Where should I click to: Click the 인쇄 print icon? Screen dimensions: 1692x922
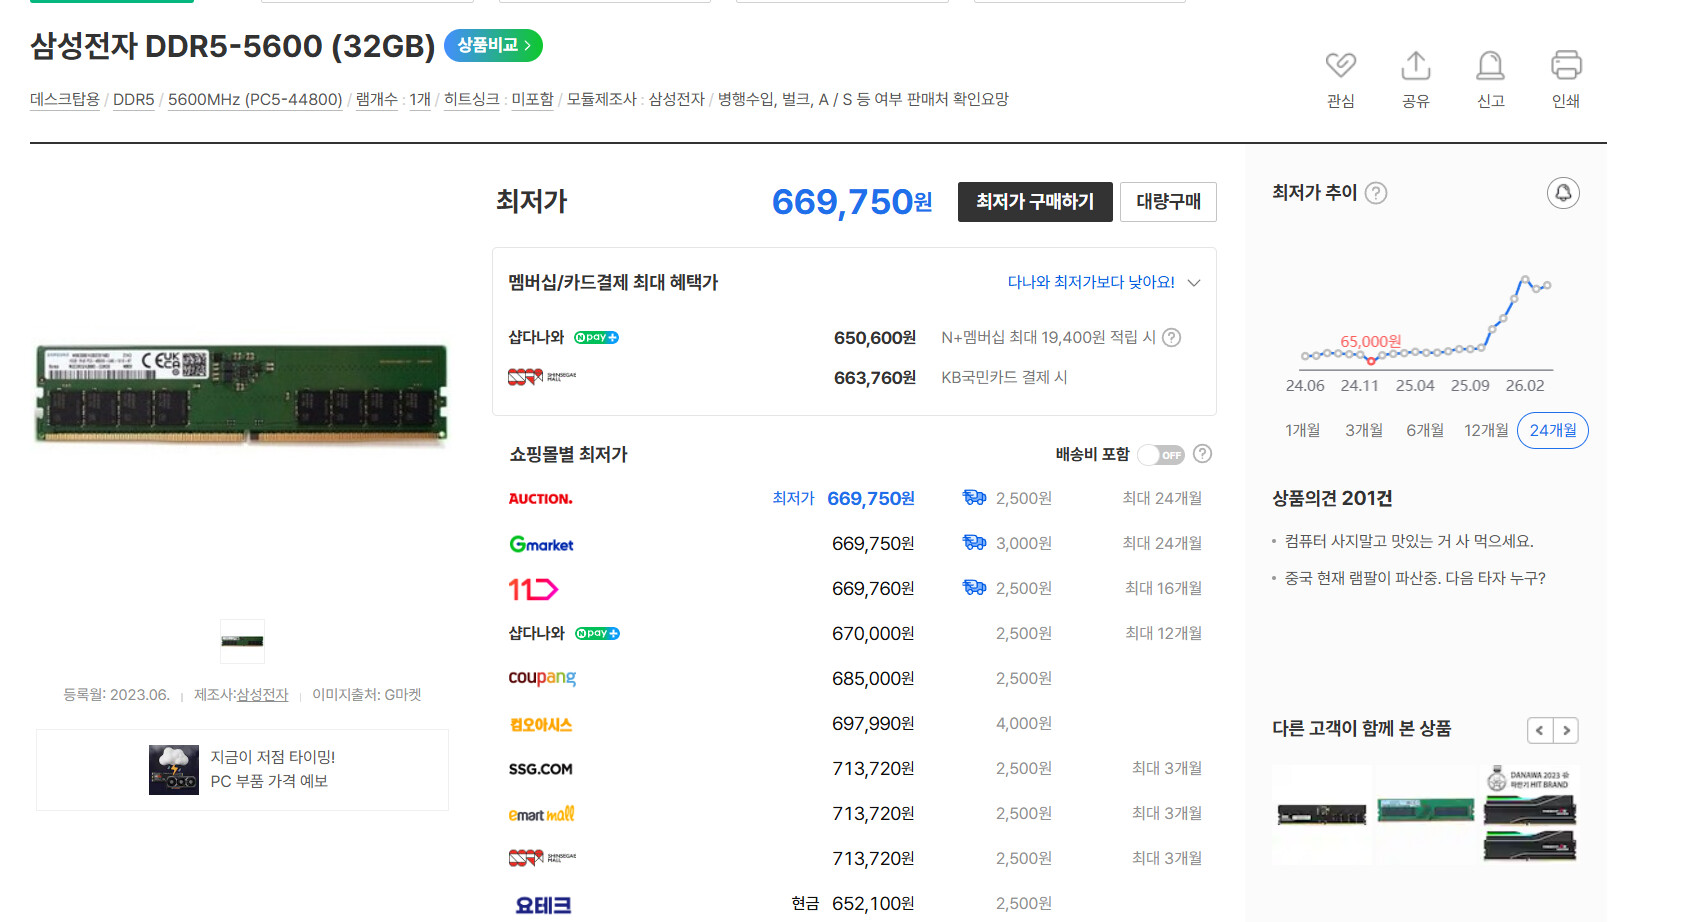click(x=1566, y=66)
